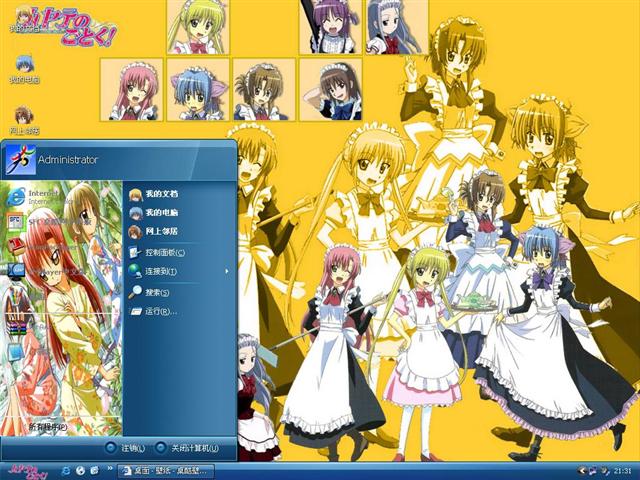This screenshot has height=480, width=640.
Task: Click the themed Start button on taskbar
Action: tap(28, 471)
